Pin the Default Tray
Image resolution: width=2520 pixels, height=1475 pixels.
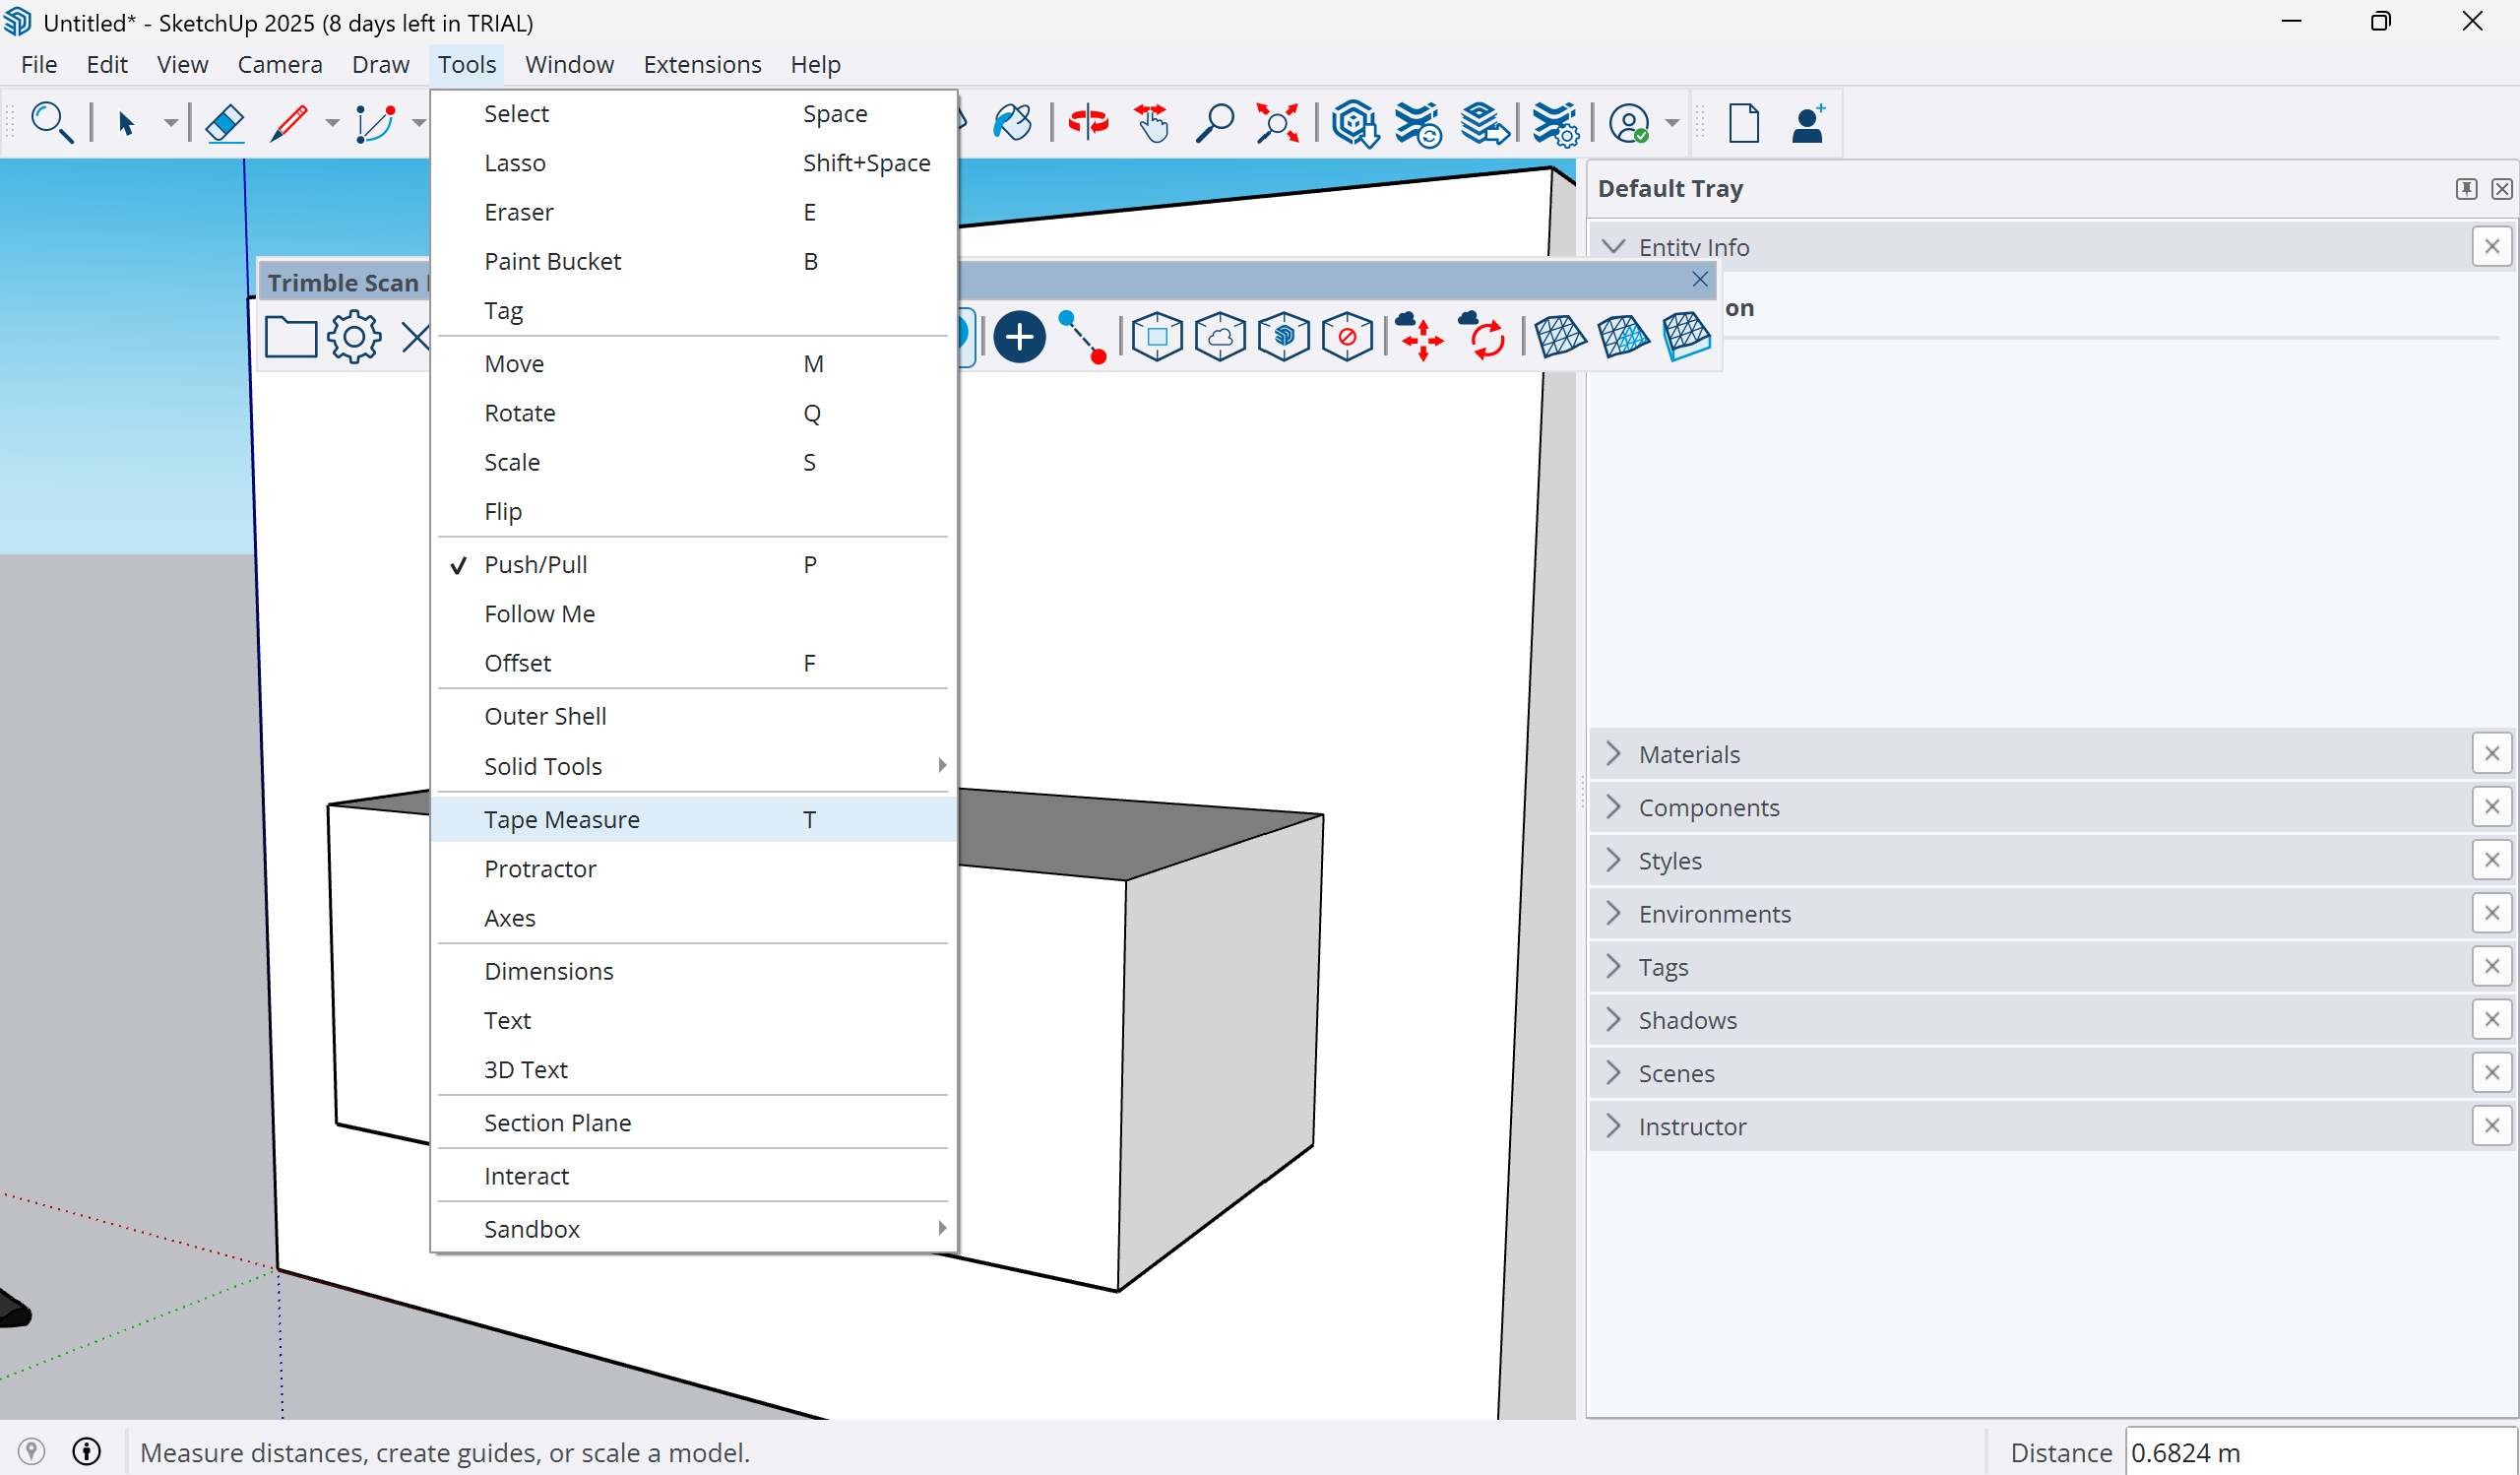click(2467, 188)
